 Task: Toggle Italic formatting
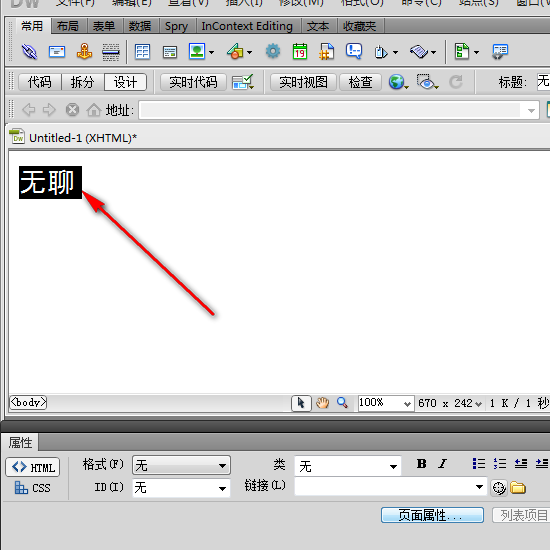pyautogui.click(x=443, y=464)
